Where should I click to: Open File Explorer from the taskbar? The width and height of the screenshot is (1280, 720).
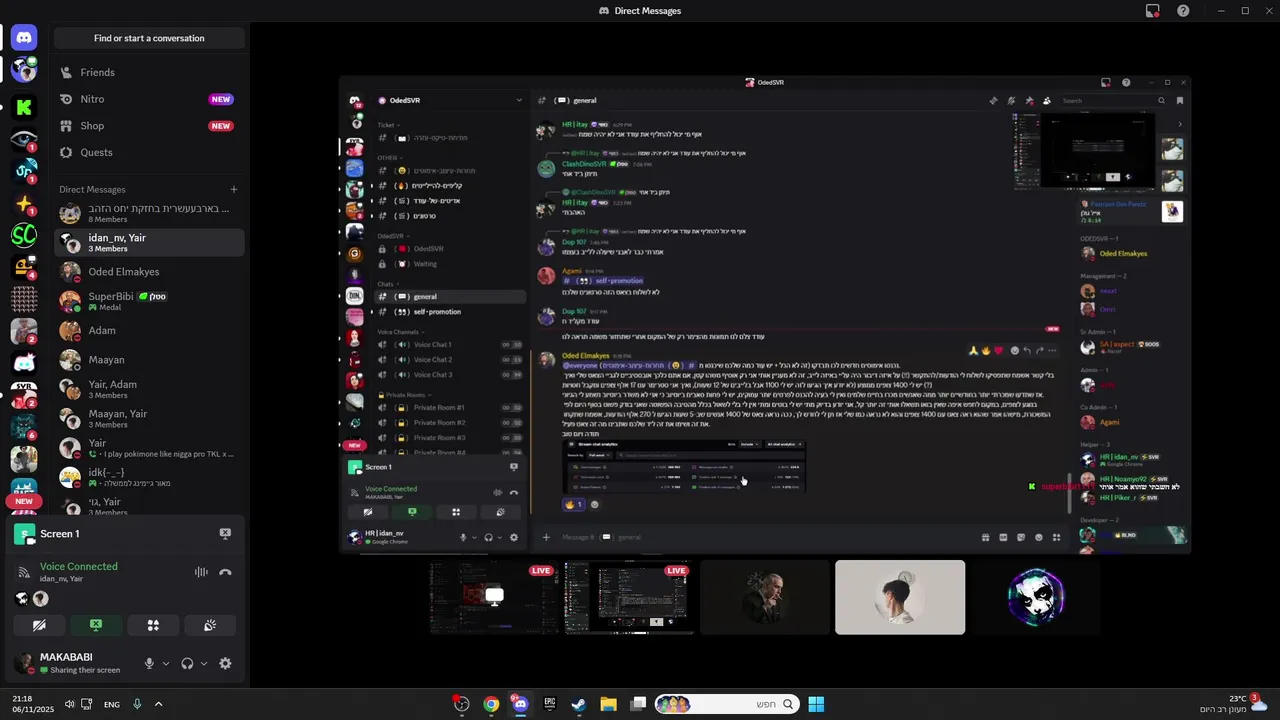(x=608, y=704)
